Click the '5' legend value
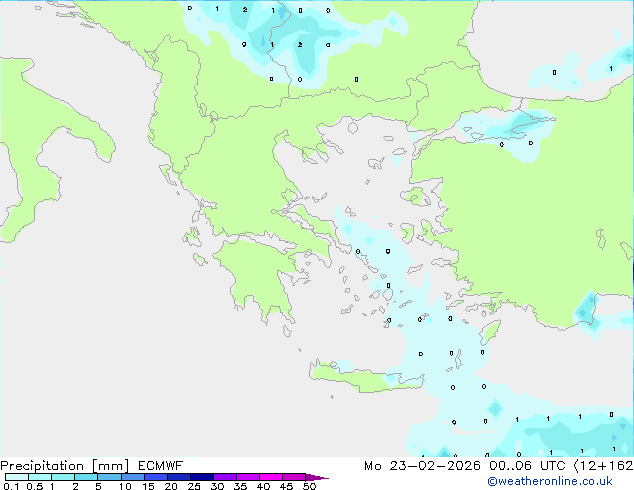This screenshot has width=634, height=490. 98,486
